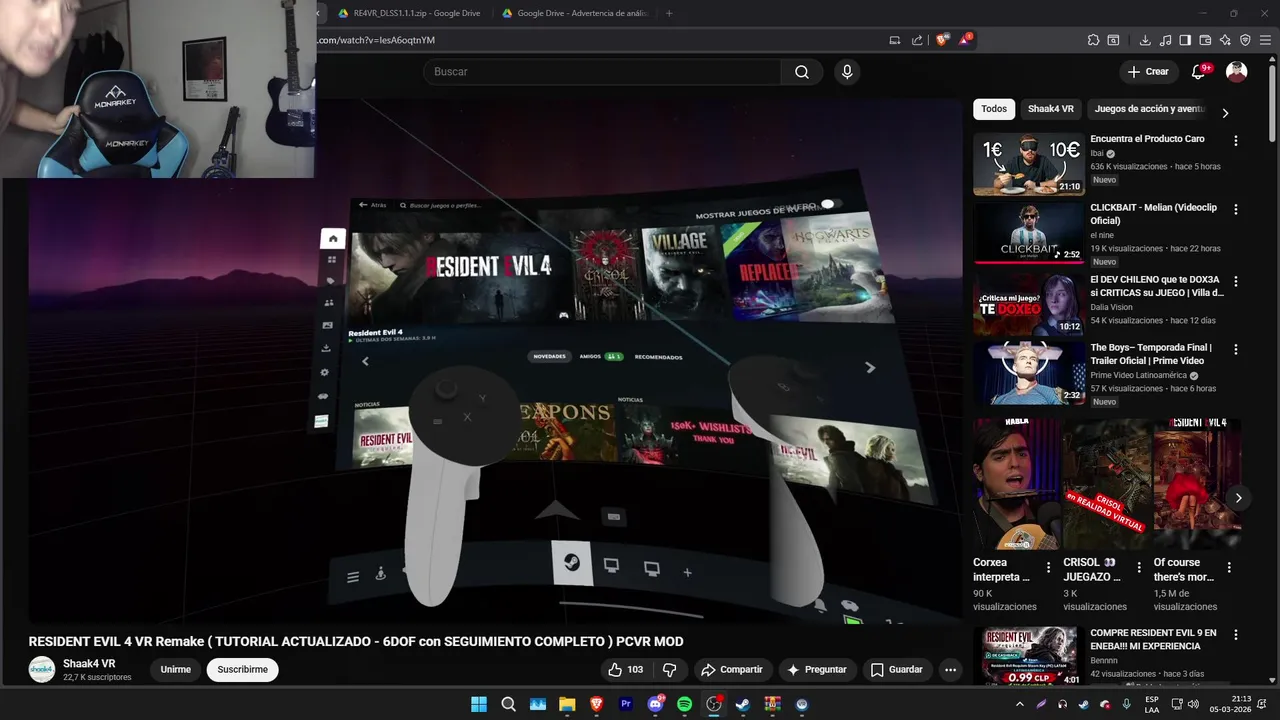Open options for El DEV CHILENO video
The width and height of the screenshot is (1280, 720).
pos(1236,282)
